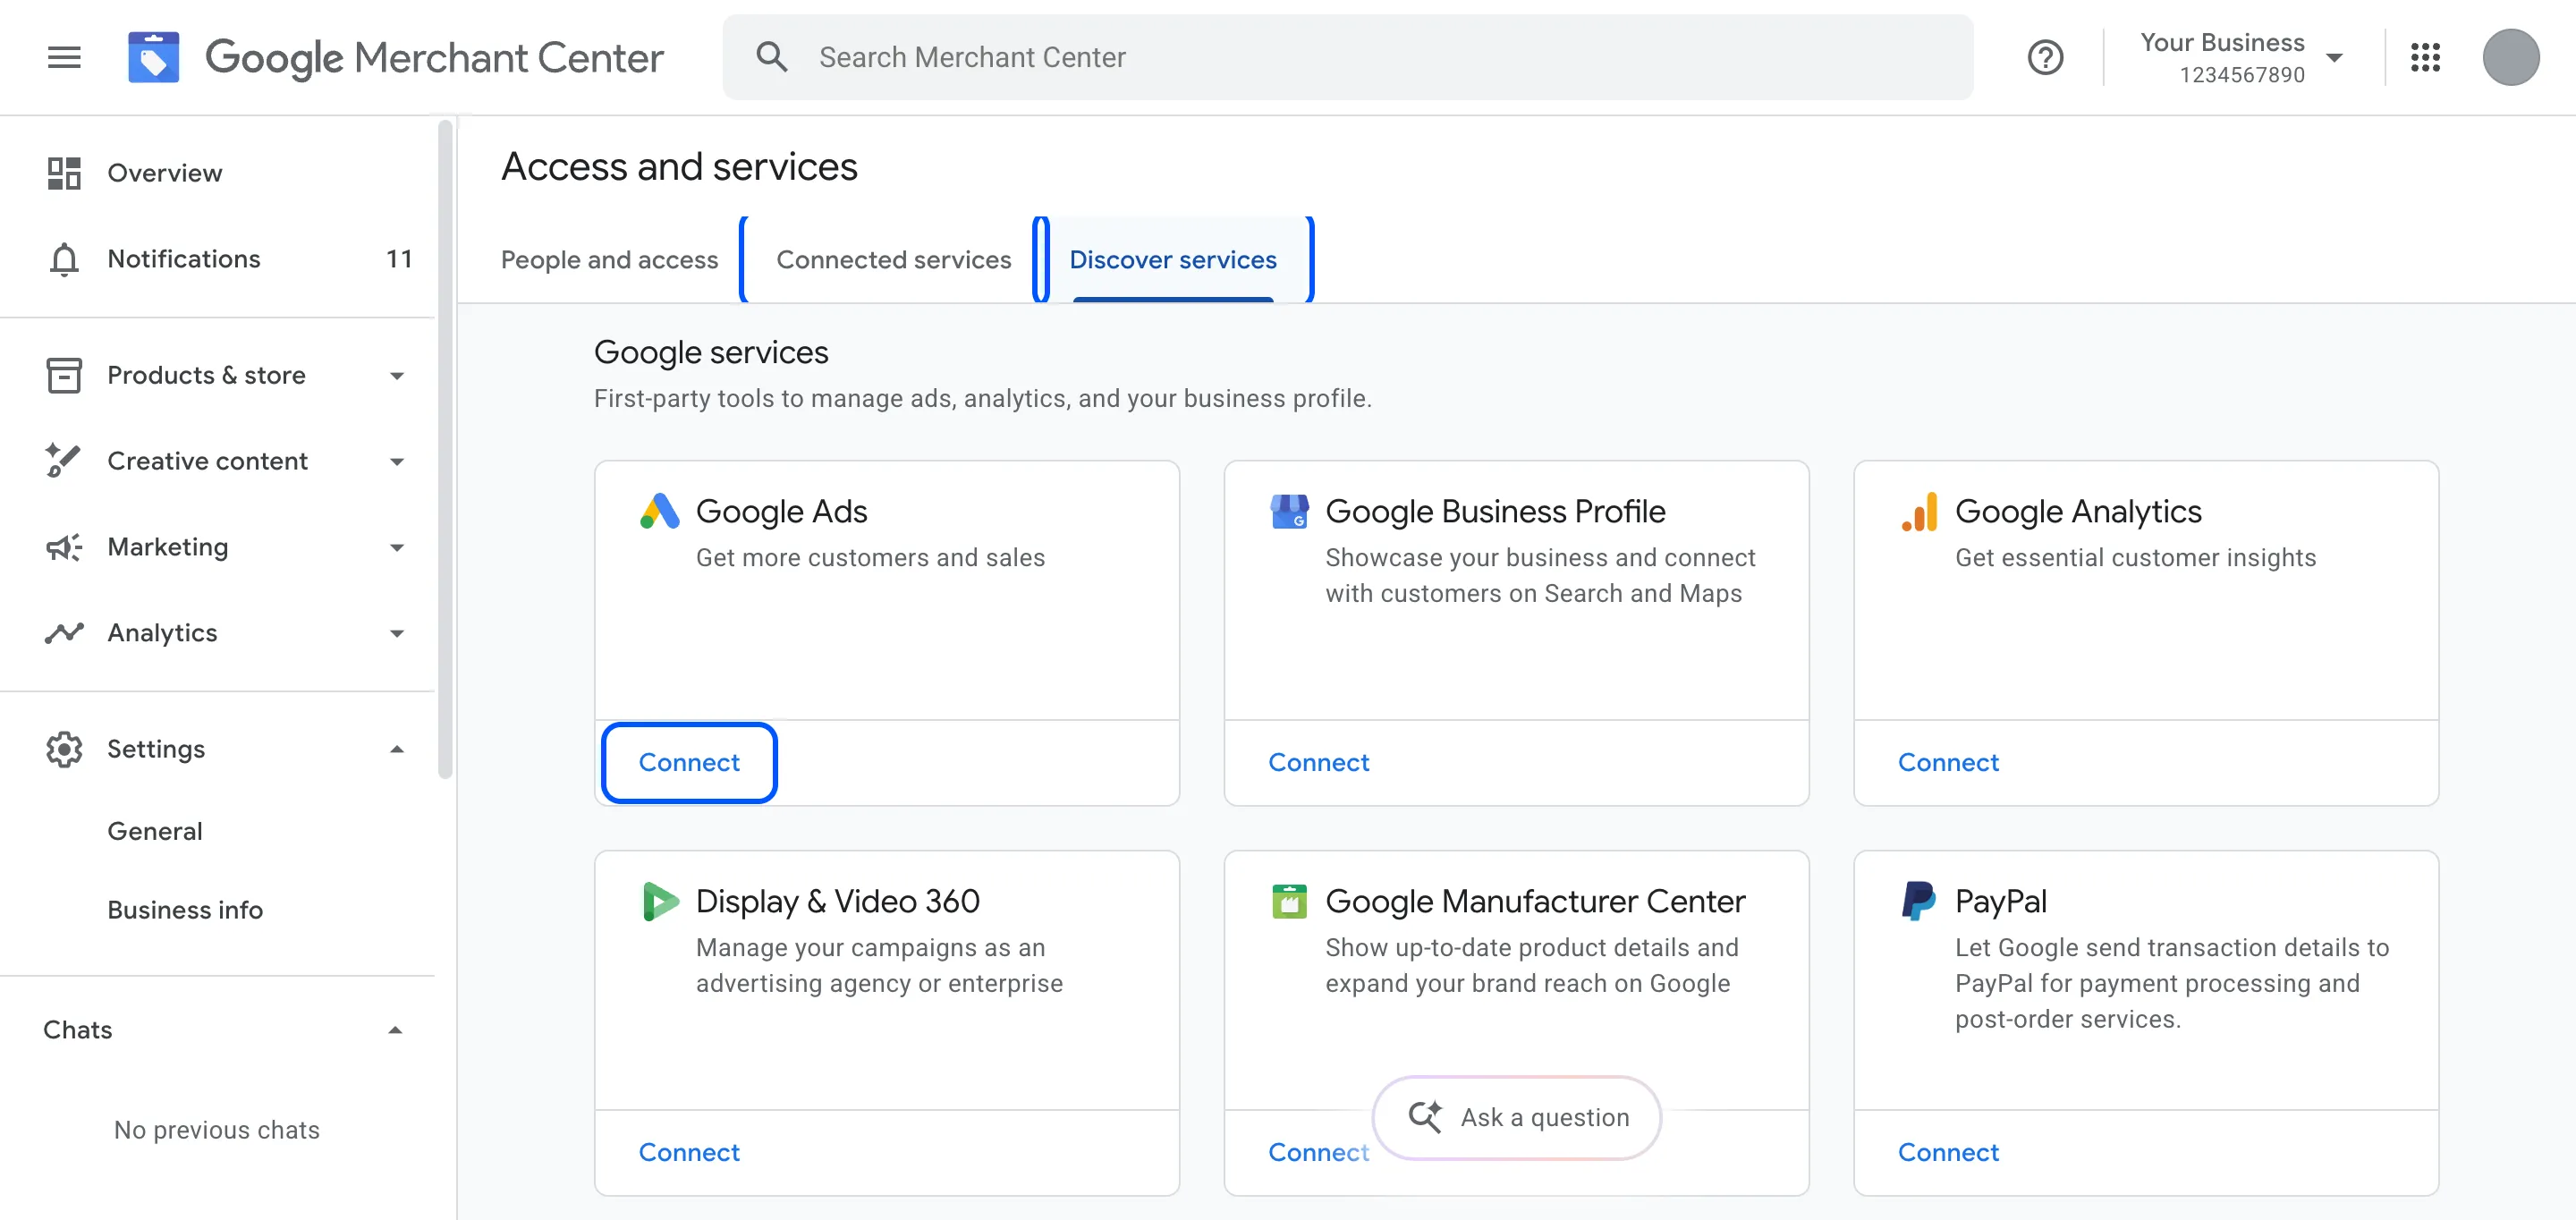The width and height of the screenshot is (2576, 1220).
Task: Open Business info under Settings
Action: point(185,910)
